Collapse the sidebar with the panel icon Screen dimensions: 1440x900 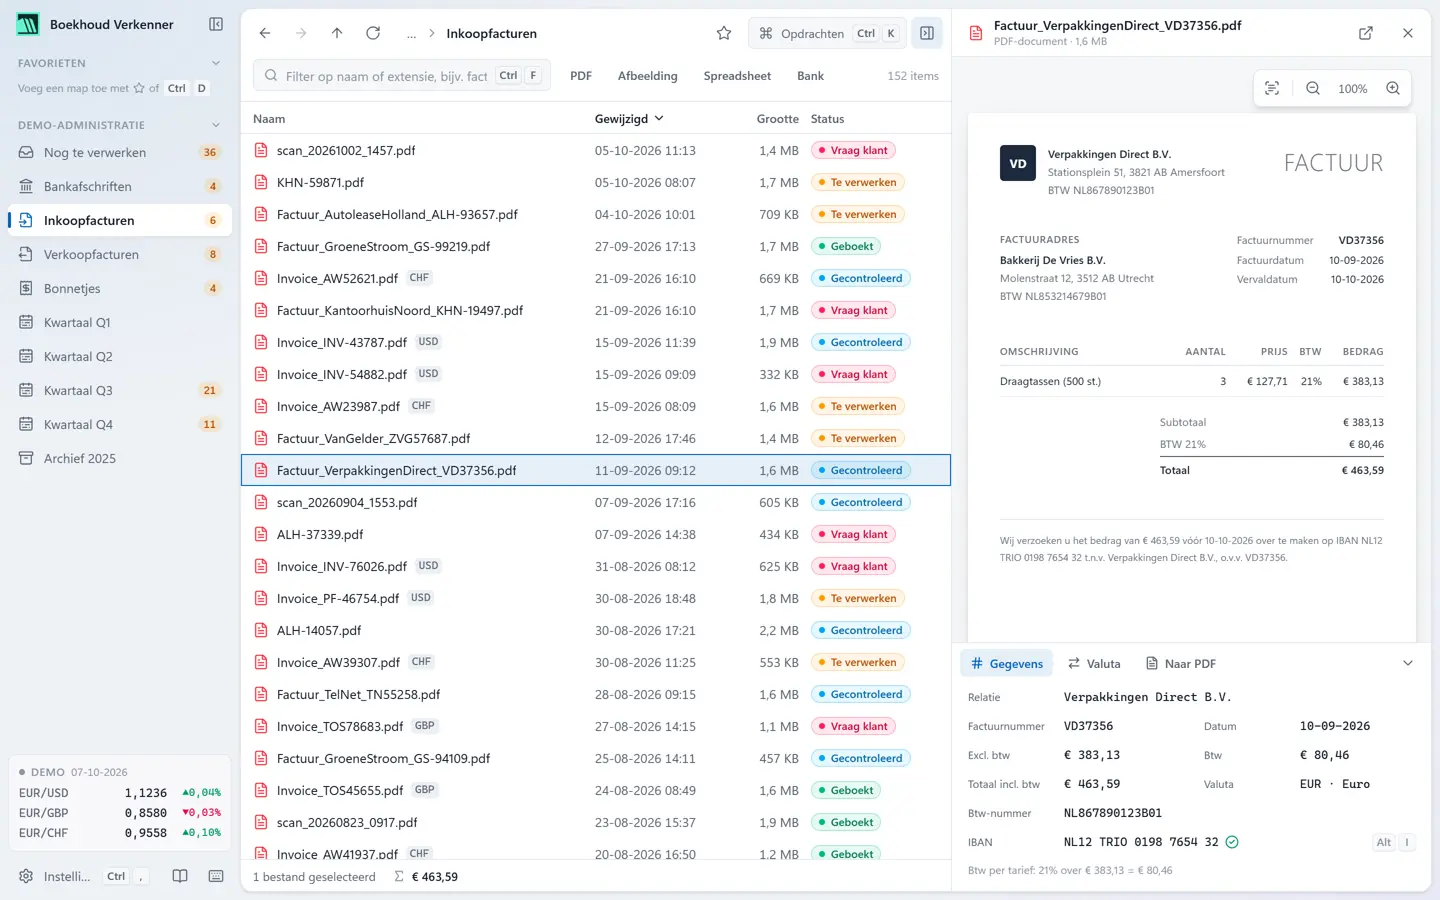click(216, 24)
